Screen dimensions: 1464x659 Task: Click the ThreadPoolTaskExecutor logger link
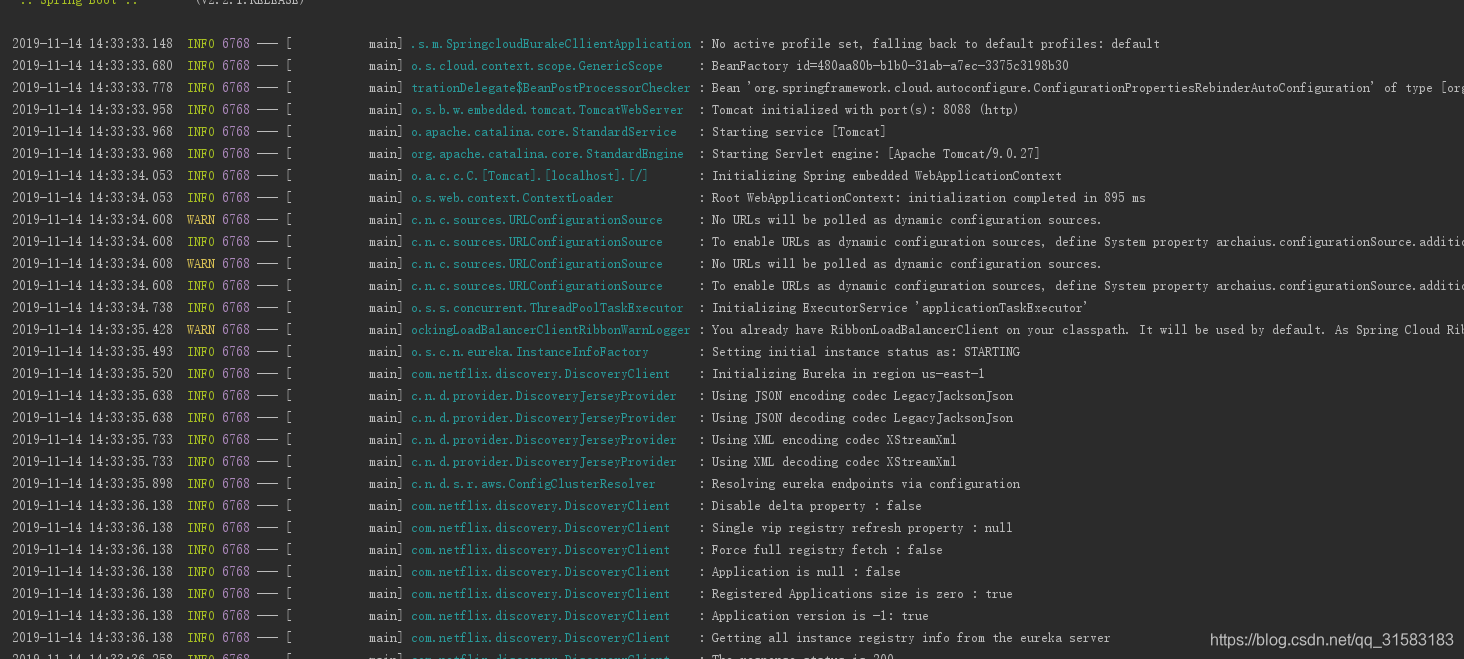coord(549,307)
